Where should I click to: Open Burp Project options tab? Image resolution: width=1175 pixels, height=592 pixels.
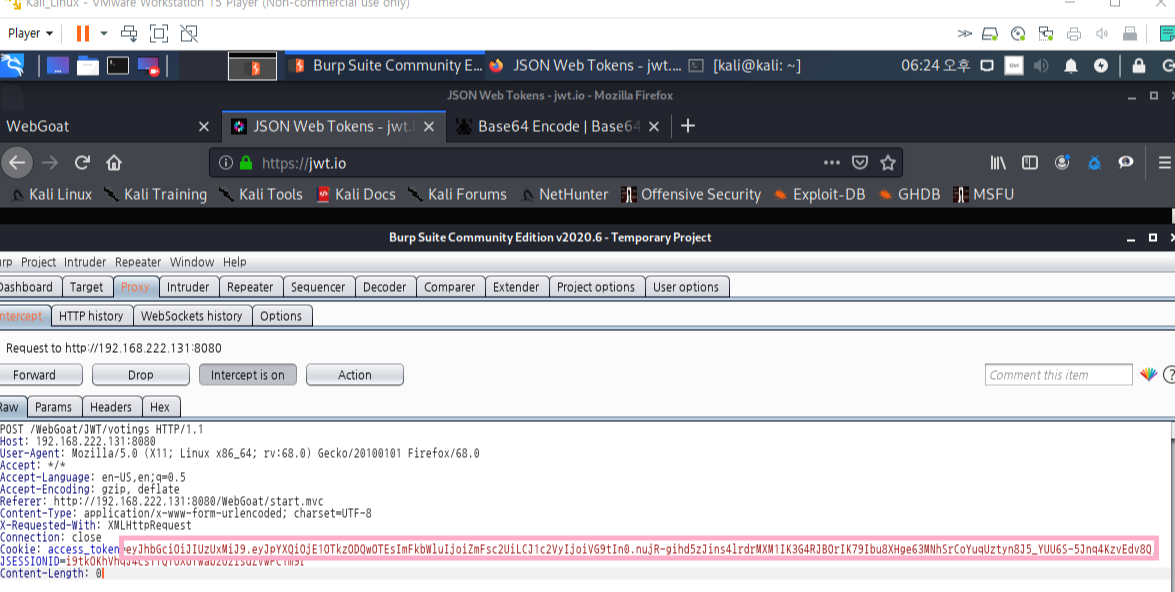tap(596, 287)
